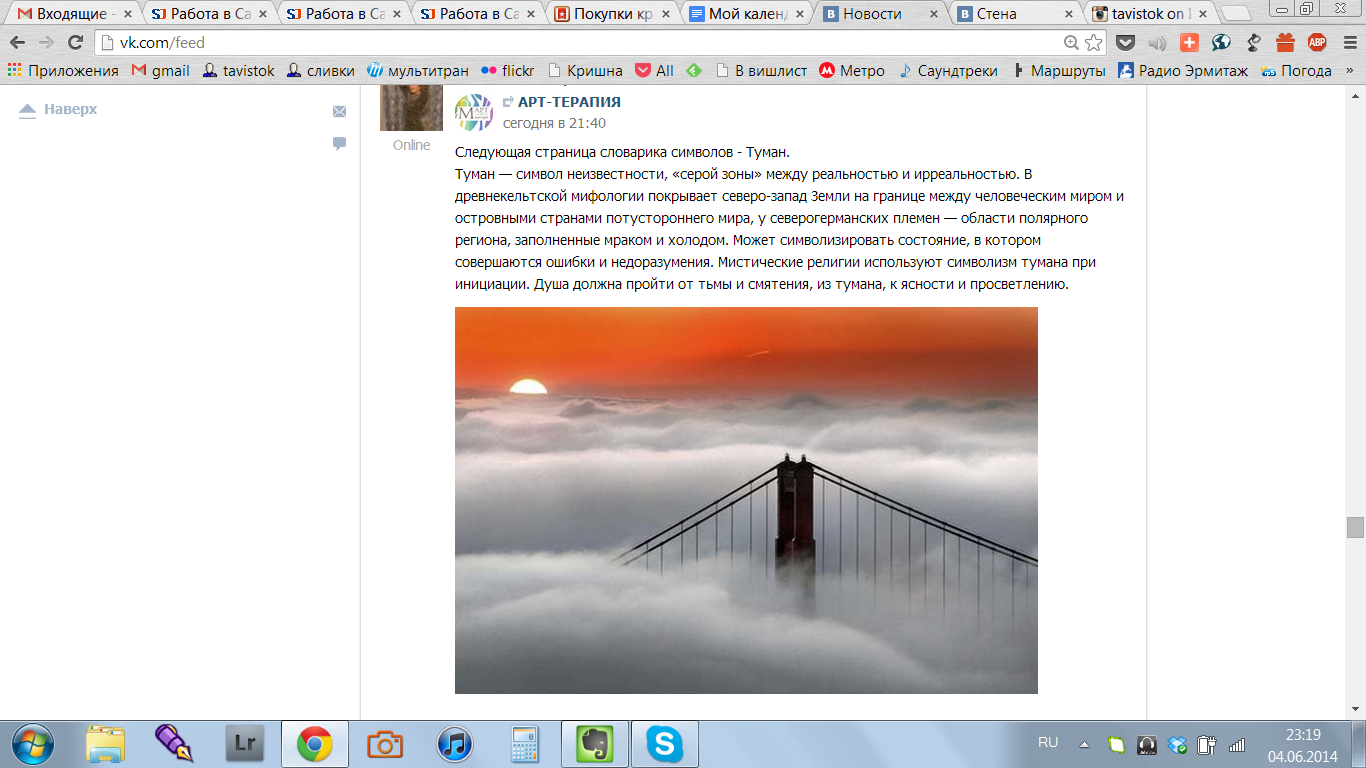Switch keyboard language from RU
The height and width of the screenshot is (768, 1366).
click(1047, 743)
